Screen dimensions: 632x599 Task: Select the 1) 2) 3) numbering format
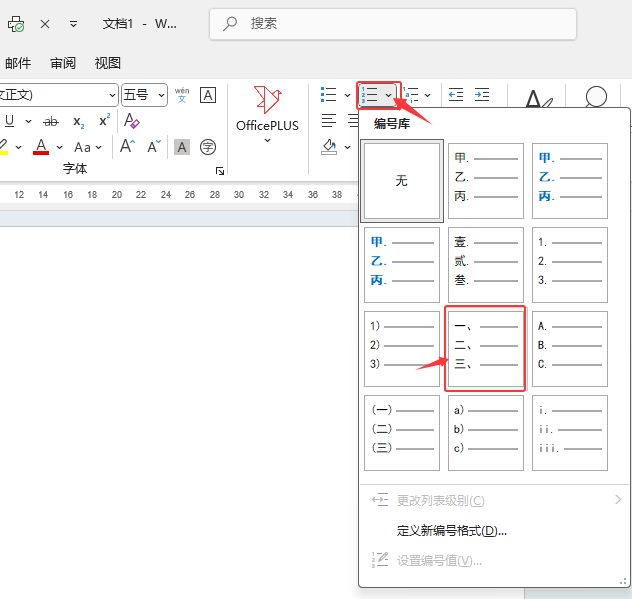pyautogui.click(x=402, y=349)
